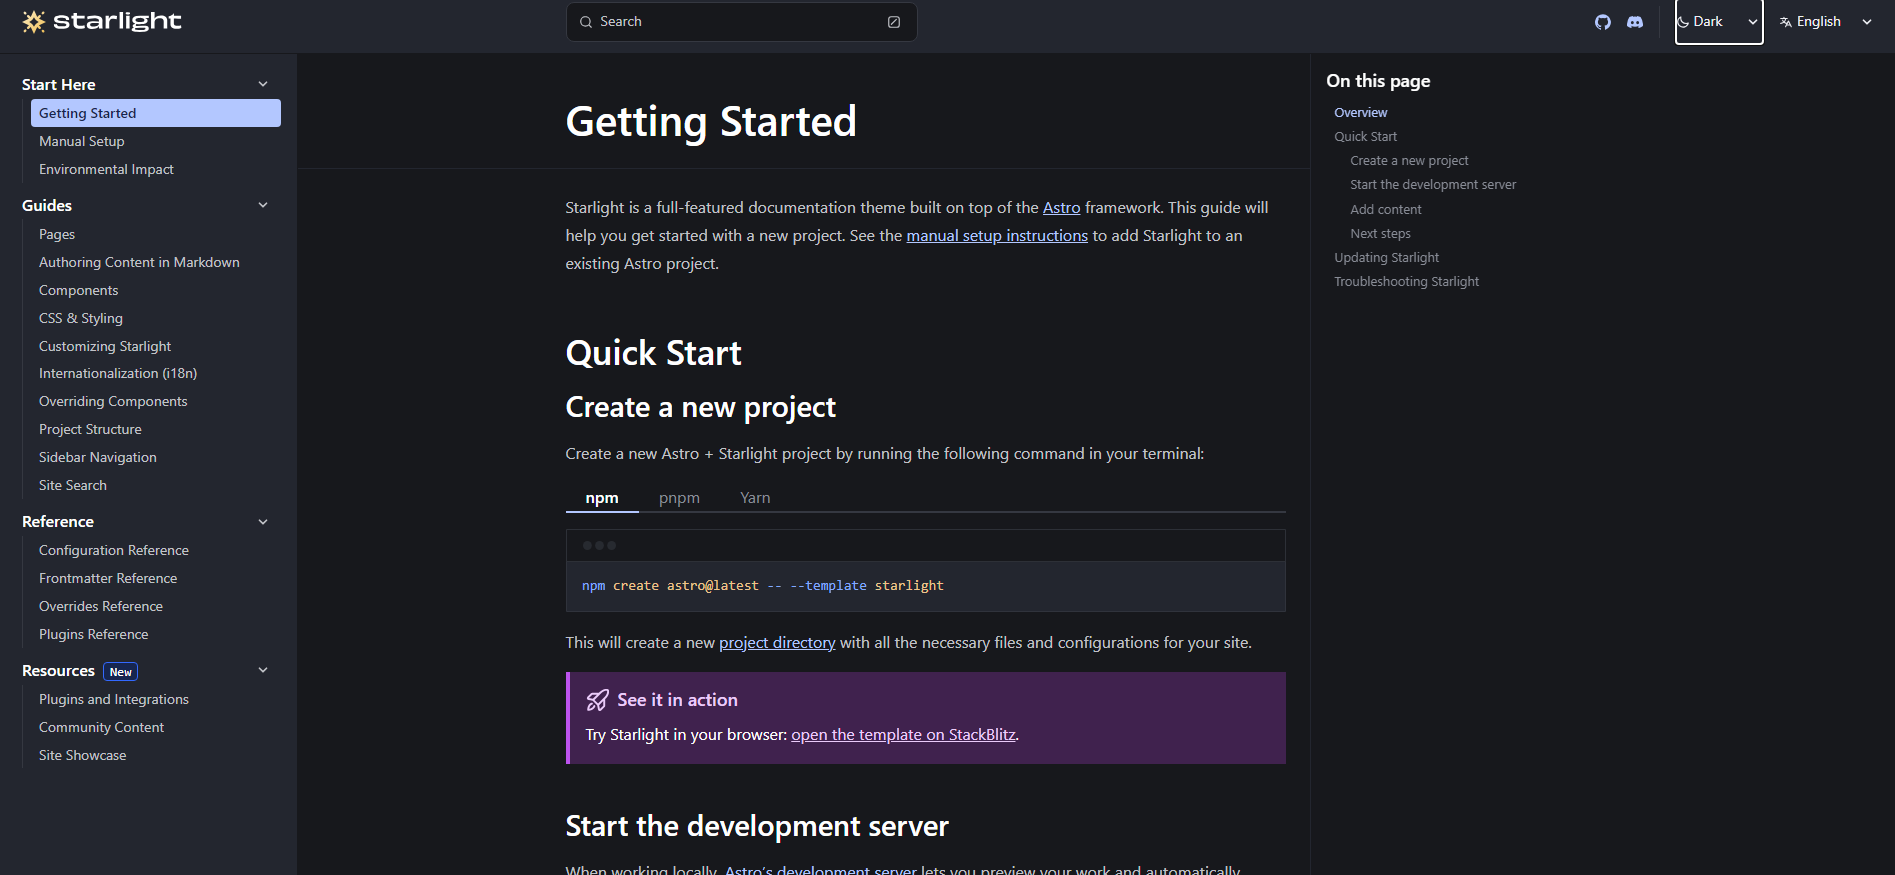The height and width of the screenshot is (875, 1895).
Task: Open the project directory link
Action: point(777,643)
